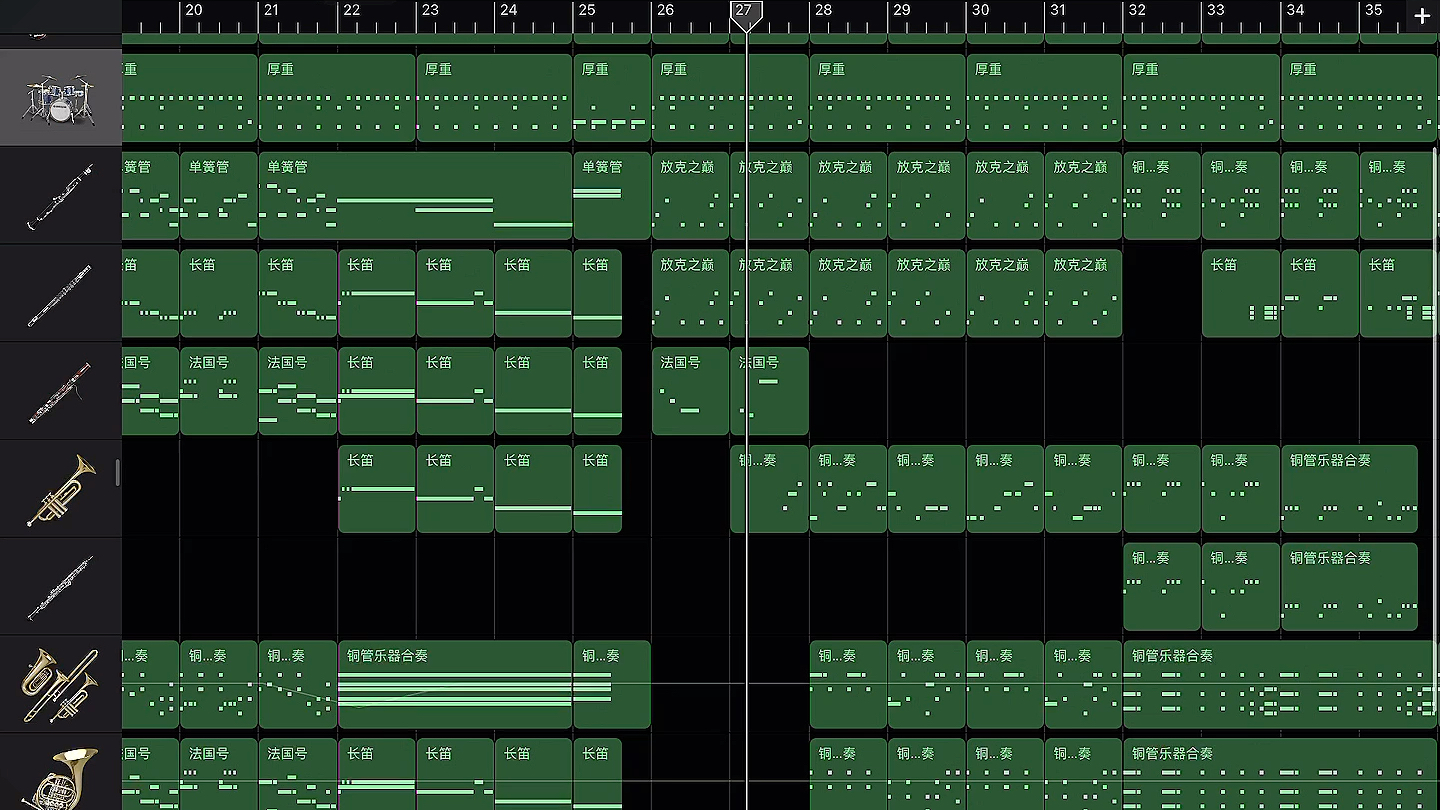
Task: Select flute track 放克之巅 region at bar 28
Action: pyautogui.click(x=848, y=293)
